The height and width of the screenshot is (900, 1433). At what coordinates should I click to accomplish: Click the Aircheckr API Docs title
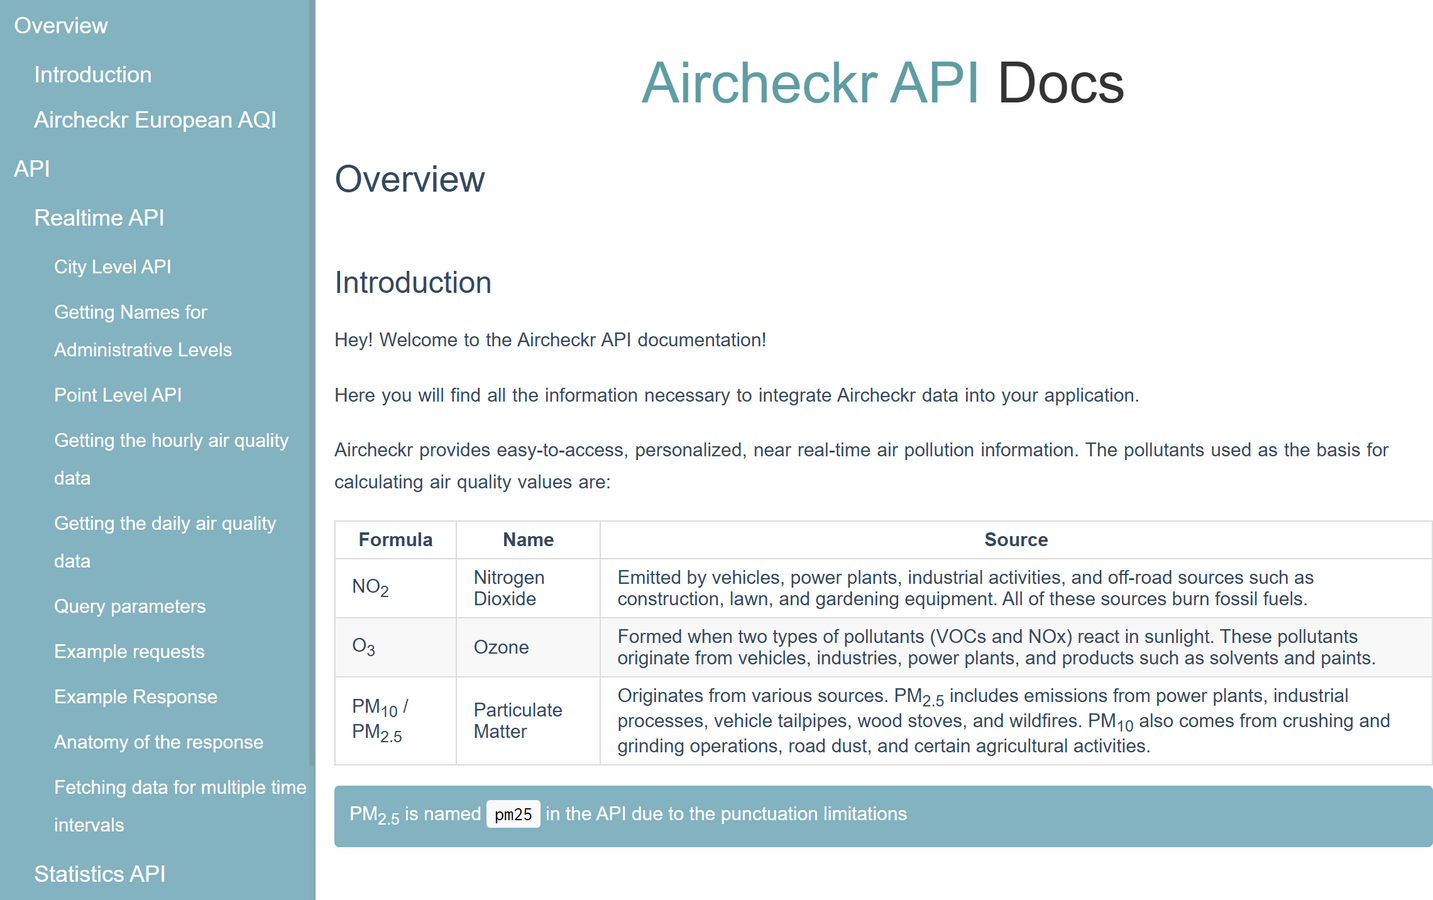point(883,85)
